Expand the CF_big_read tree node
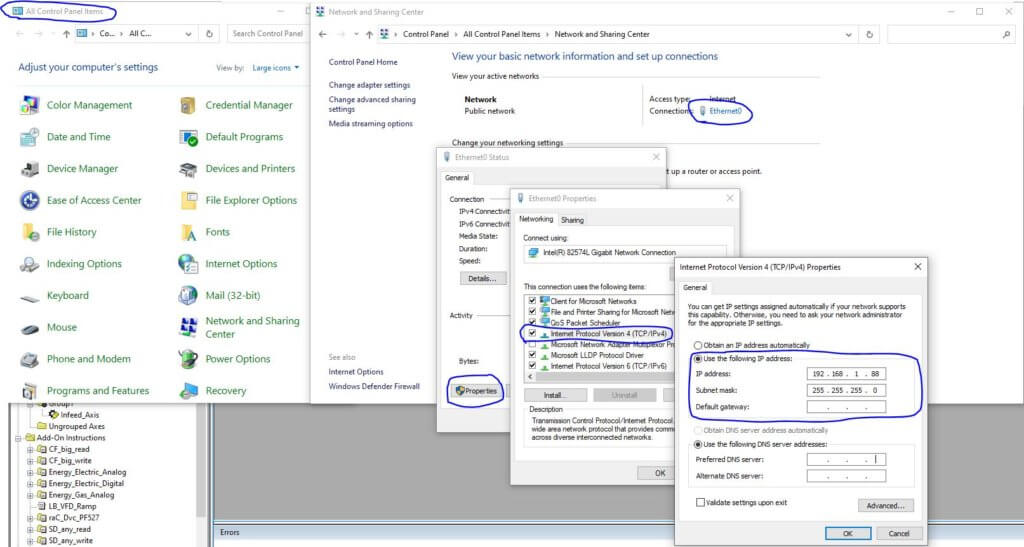 click(30, 449)
